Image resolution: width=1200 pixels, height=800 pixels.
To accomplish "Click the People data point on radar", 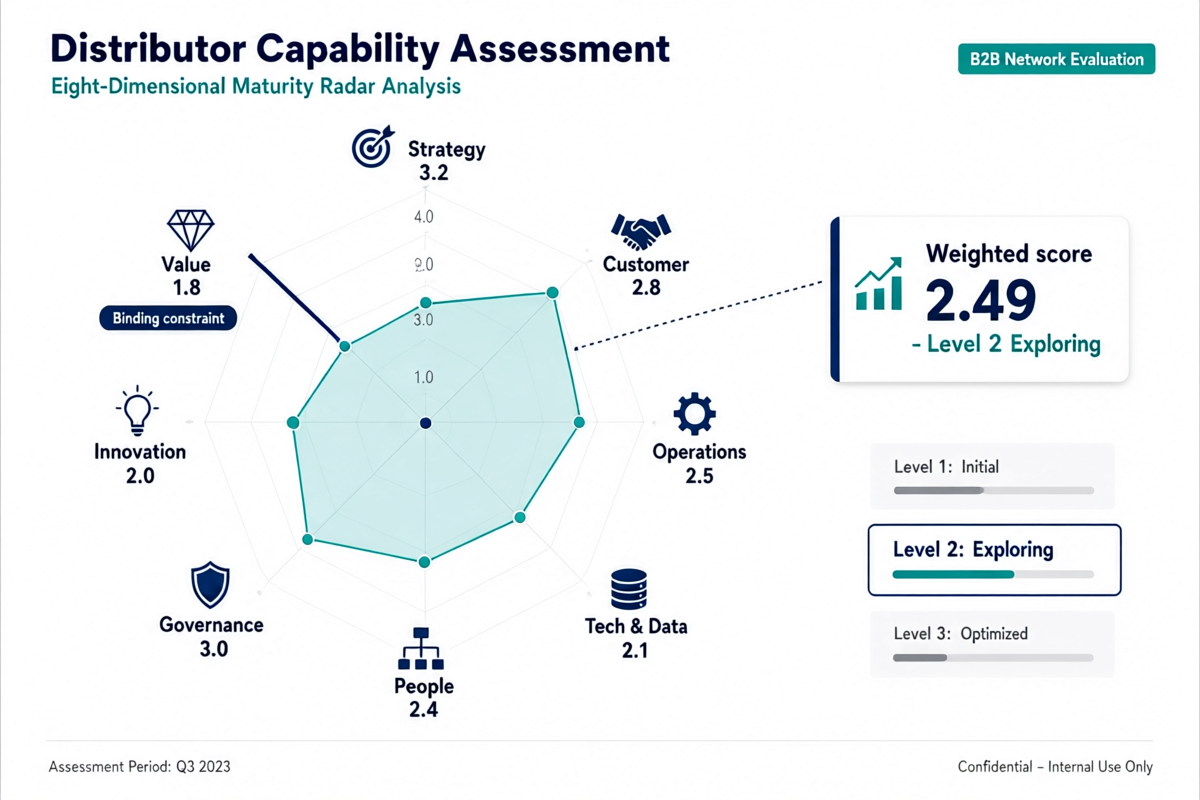I will 425,562.
